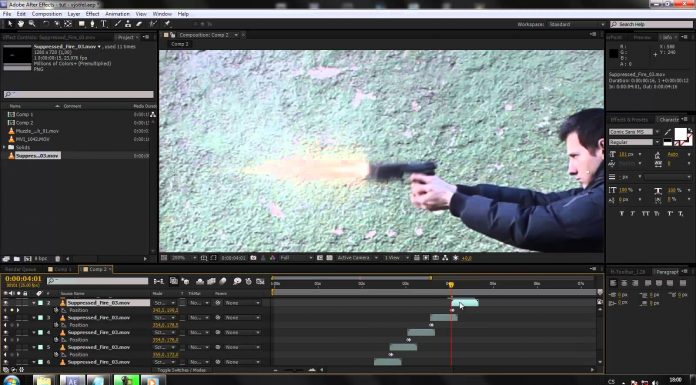Toggle Position stopwatch on layer 4
Screen dimensions: 696x385
pos(56,340)
